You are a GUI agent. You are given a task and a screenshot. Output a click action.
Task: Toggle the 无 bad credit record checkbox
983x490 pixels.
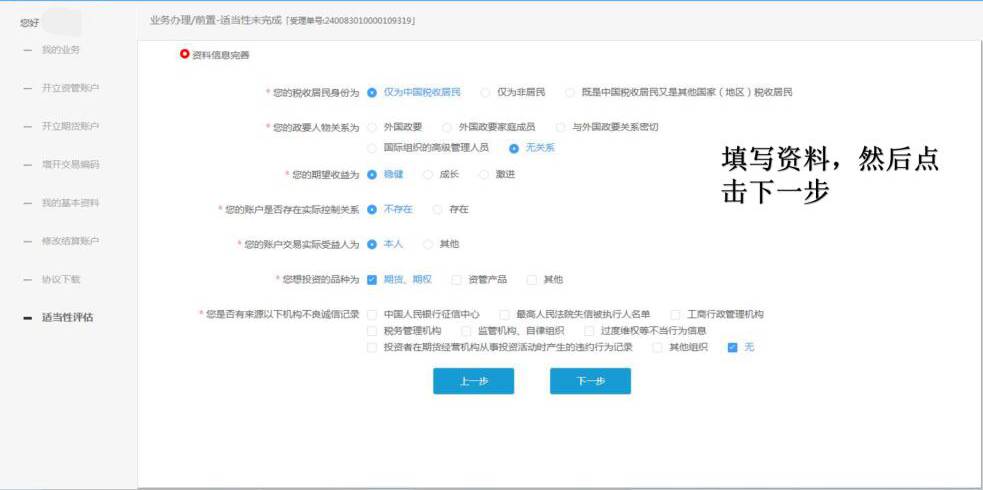click(x=733, y=348)
